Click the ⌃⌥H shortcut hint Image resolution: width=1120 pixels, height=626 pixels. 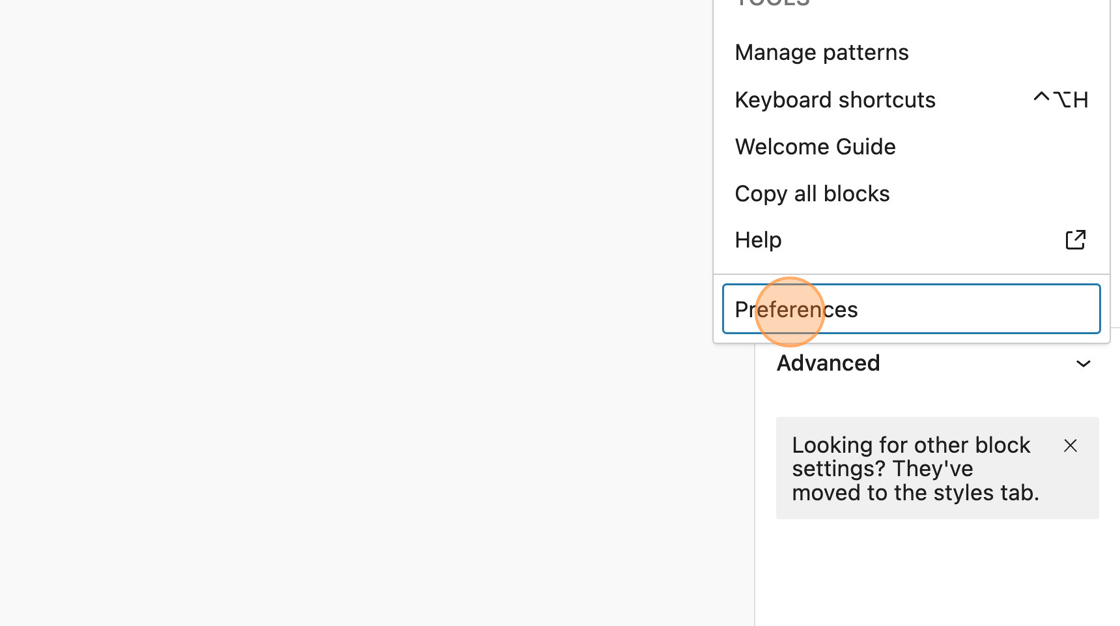1060,100
